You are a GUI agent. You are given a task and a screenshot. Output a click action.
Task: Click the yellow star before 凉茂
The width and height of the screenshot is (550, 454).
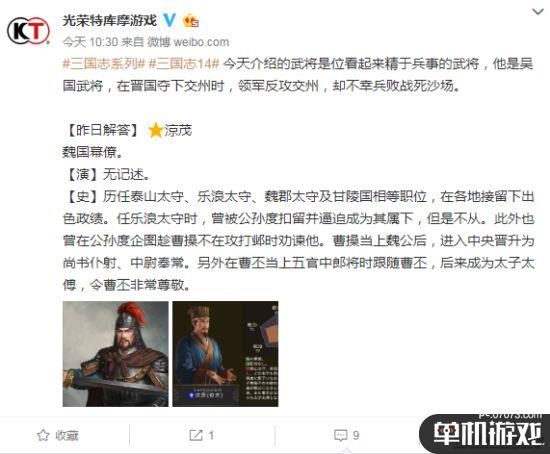point(155,131)
